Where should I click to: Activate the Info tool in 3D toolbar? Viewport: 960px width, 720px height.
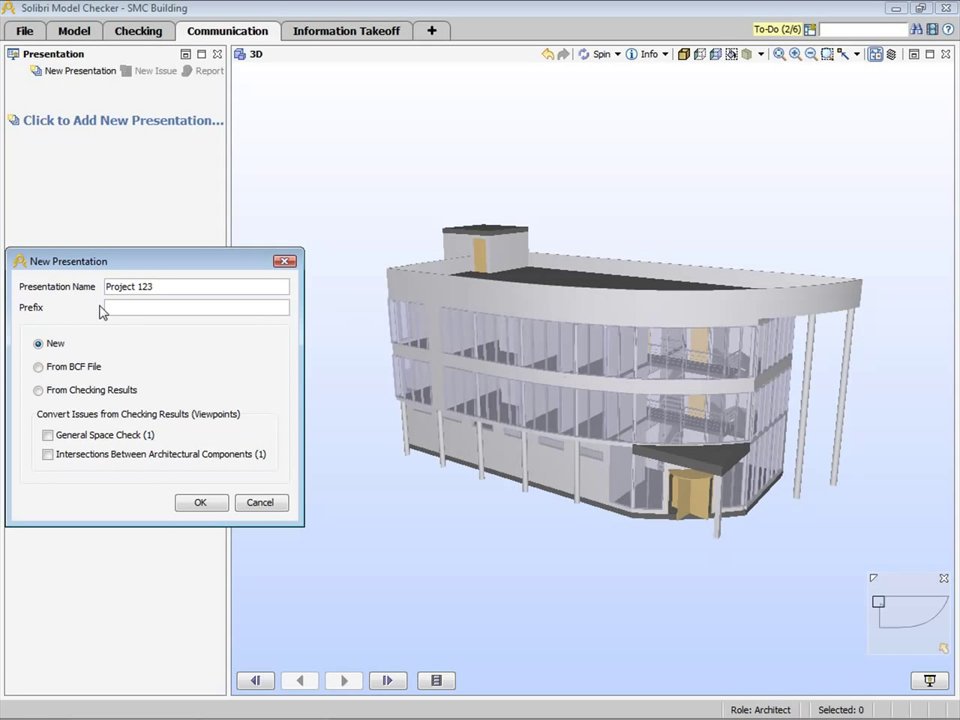point(642,54)
